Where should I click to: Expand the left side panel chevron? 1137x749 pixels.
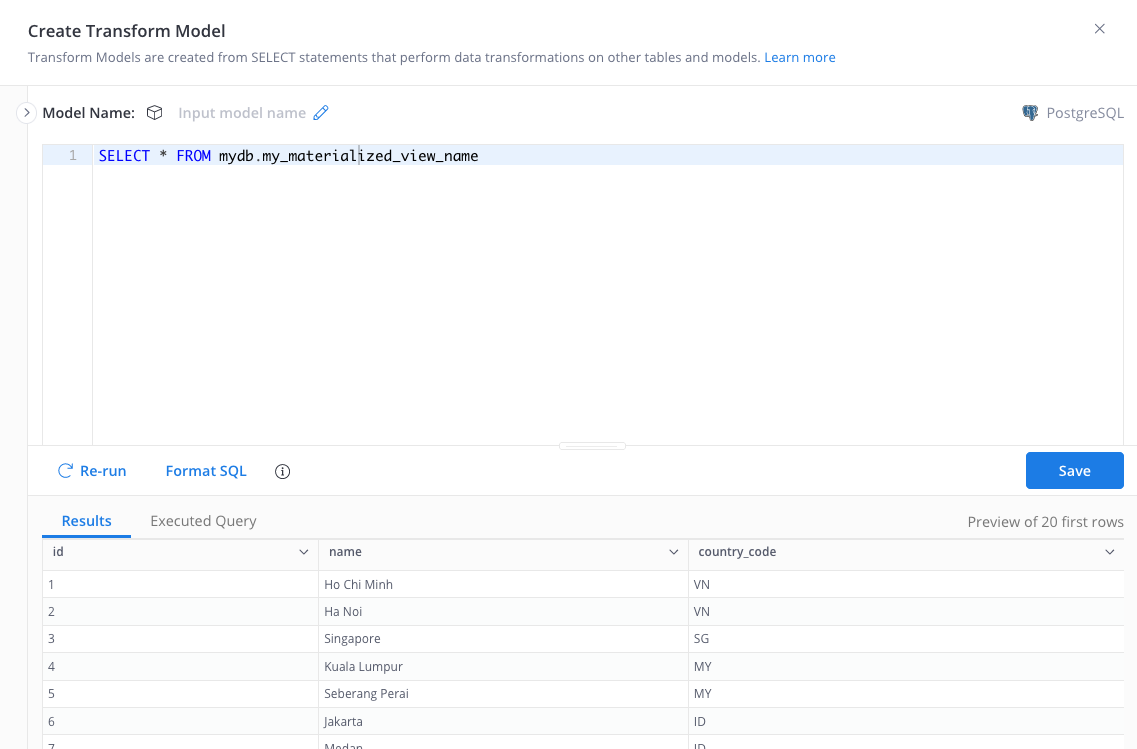click(27, 113)
